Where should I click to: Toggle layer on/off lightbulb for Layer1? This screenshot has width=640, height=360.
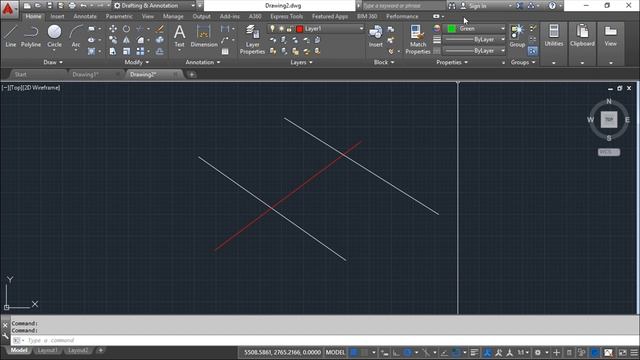[273, 29]
